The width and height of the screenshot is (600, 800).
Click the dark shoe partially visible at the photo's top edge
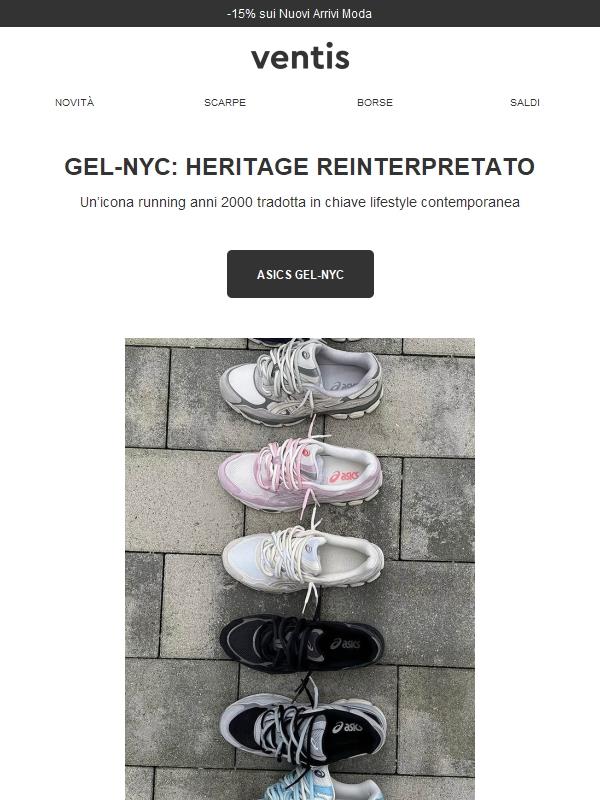pyautogui.click(x=305, y=341)
